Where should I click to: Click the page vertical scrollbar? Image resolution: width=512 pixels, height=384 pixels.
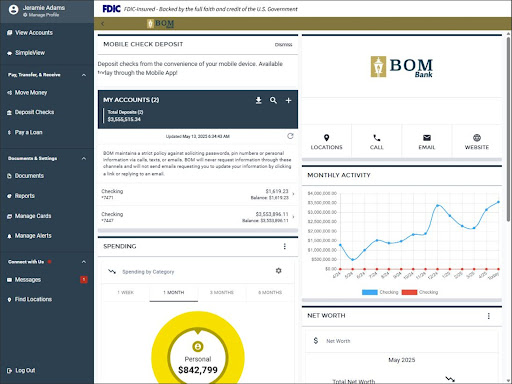pos(508,130)
